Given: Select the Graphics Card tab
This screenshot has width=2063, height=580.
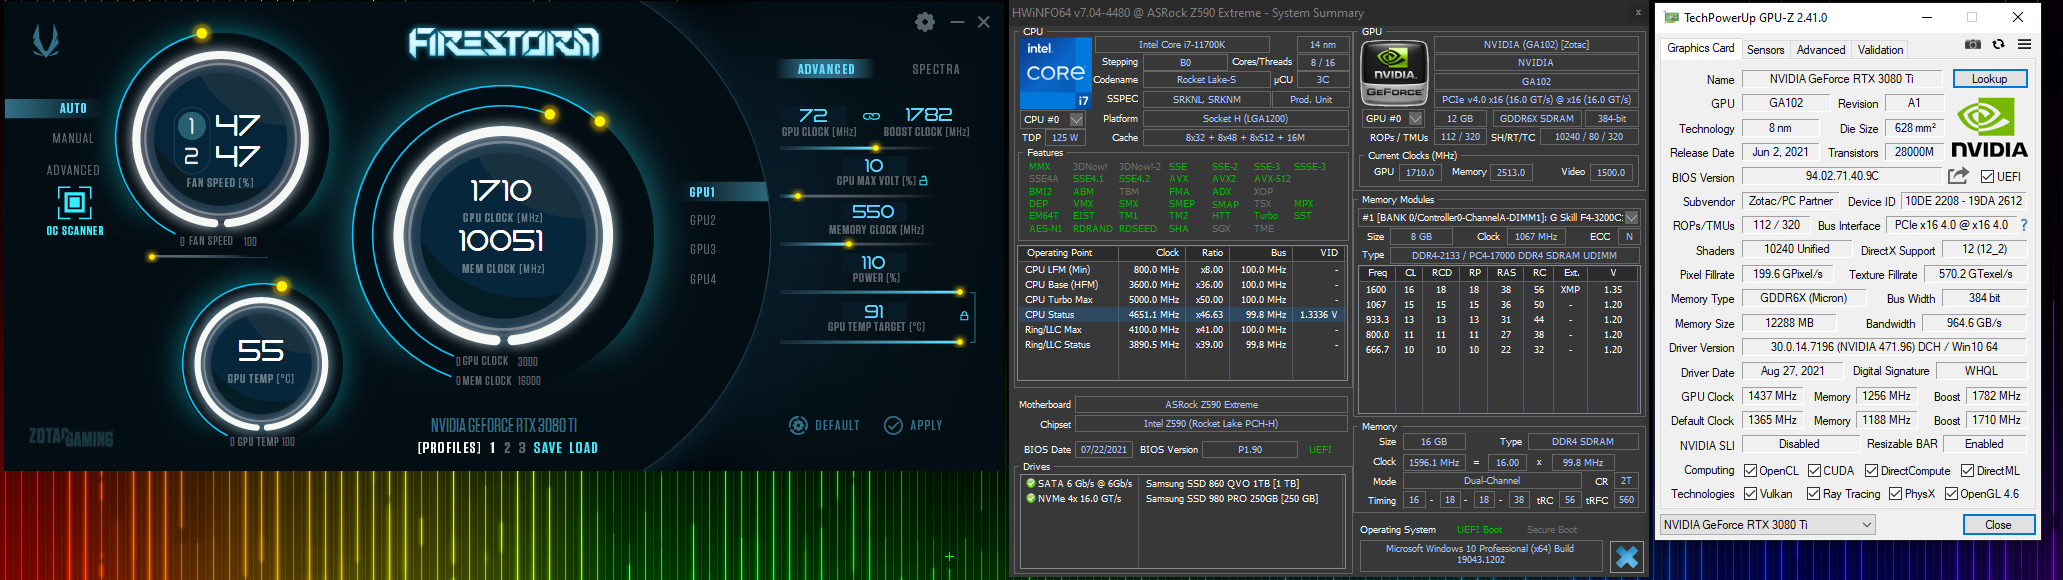Looking at the screenshot, I should [x=1700, y=48].
